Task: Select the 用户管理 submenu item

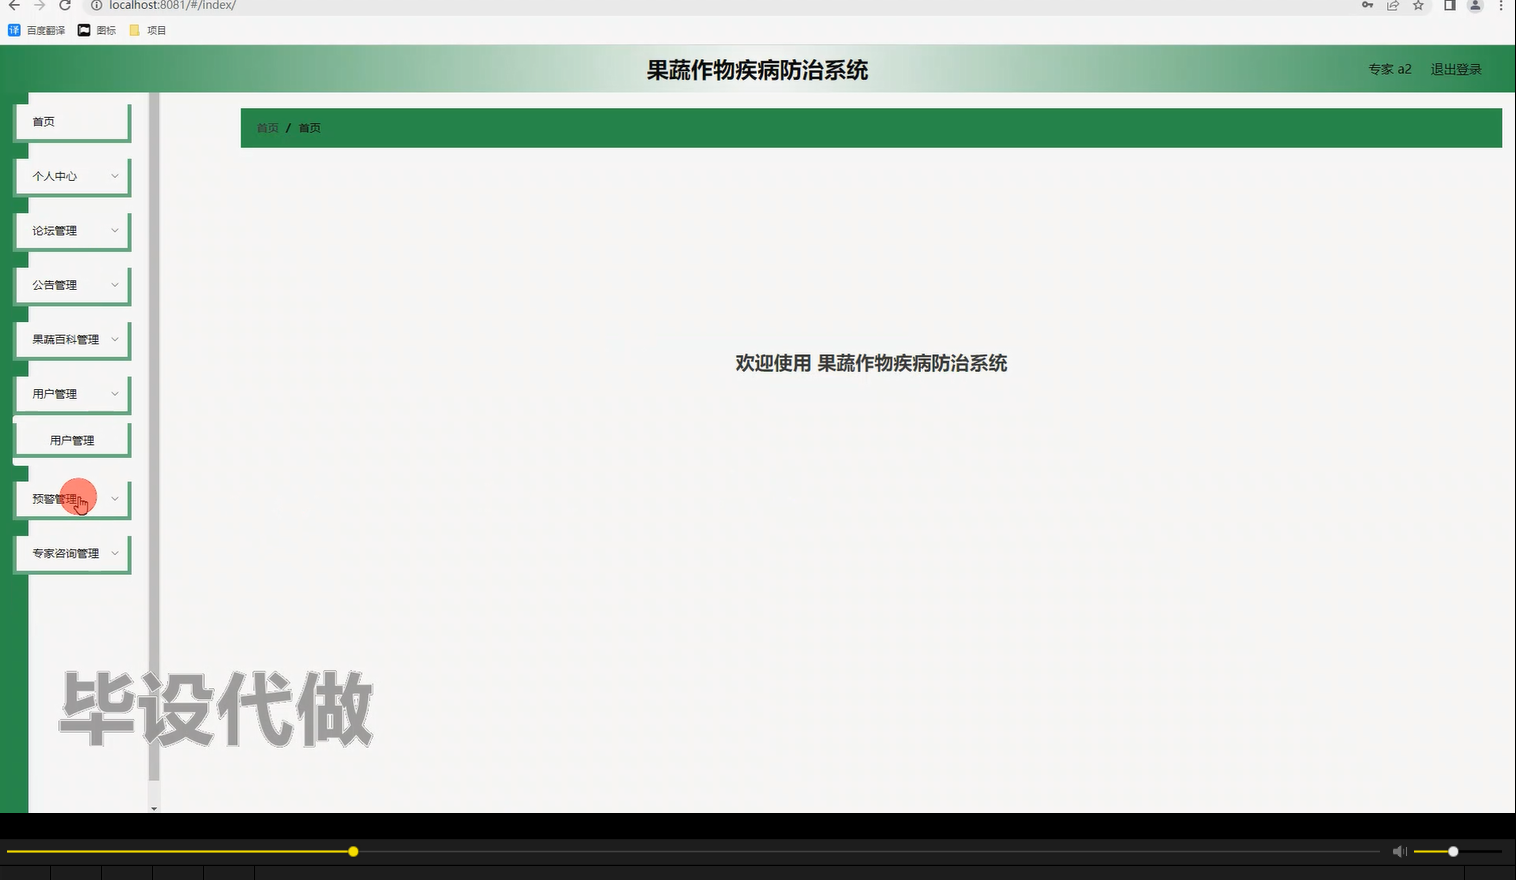Action: [x=71, y=438]
